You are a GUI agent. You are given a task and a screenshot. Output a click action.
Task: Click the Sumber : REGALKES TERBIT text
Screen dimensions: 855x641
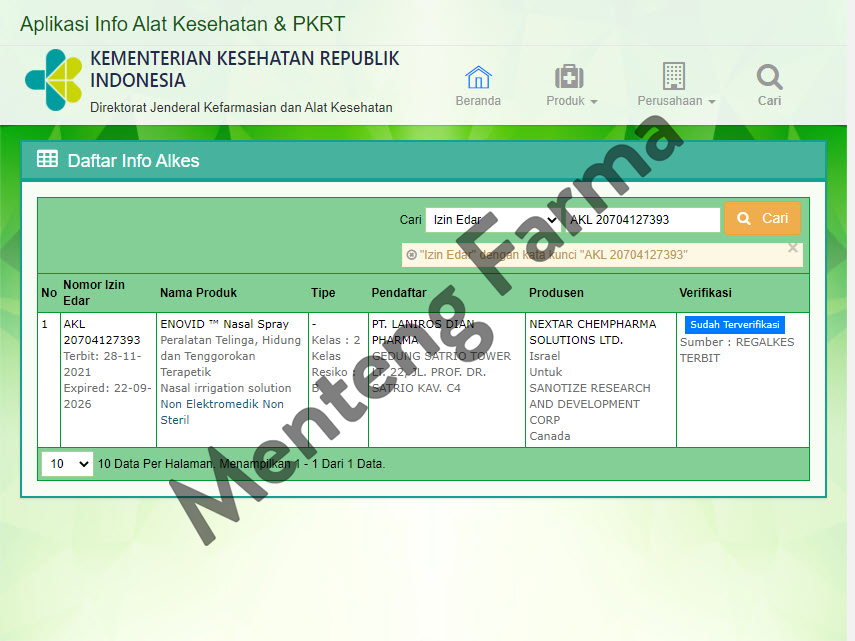coord(737,350)
